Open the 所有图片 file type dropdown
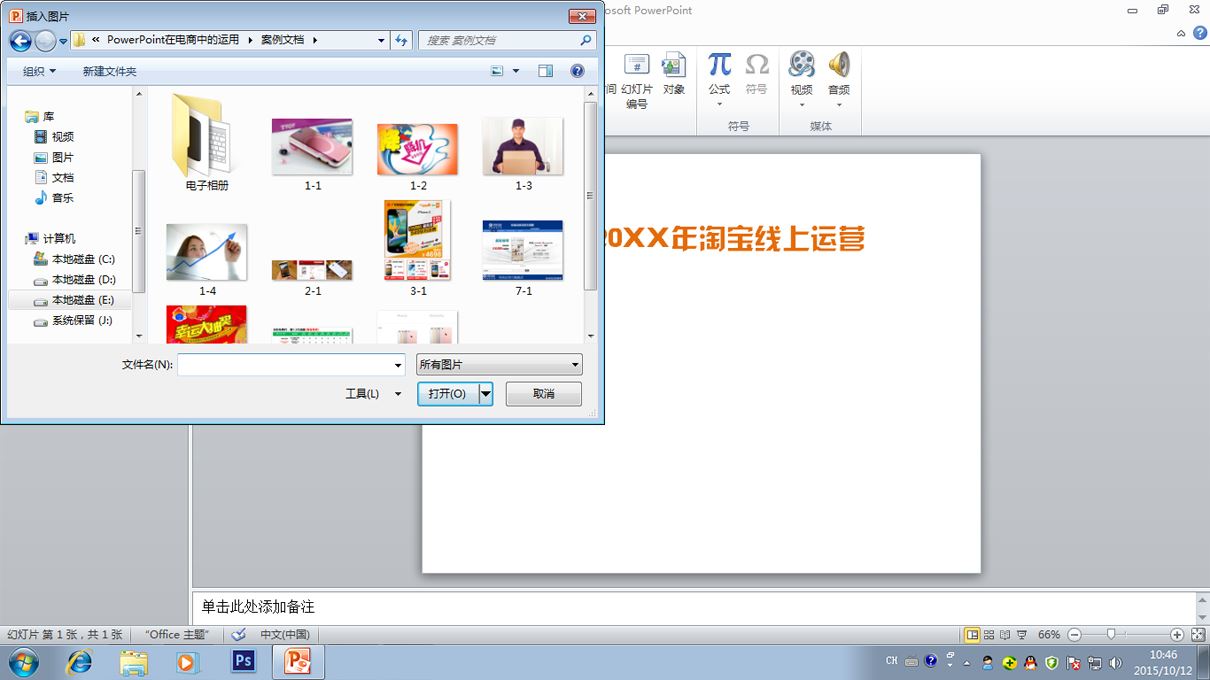 [x=499, y=365]
